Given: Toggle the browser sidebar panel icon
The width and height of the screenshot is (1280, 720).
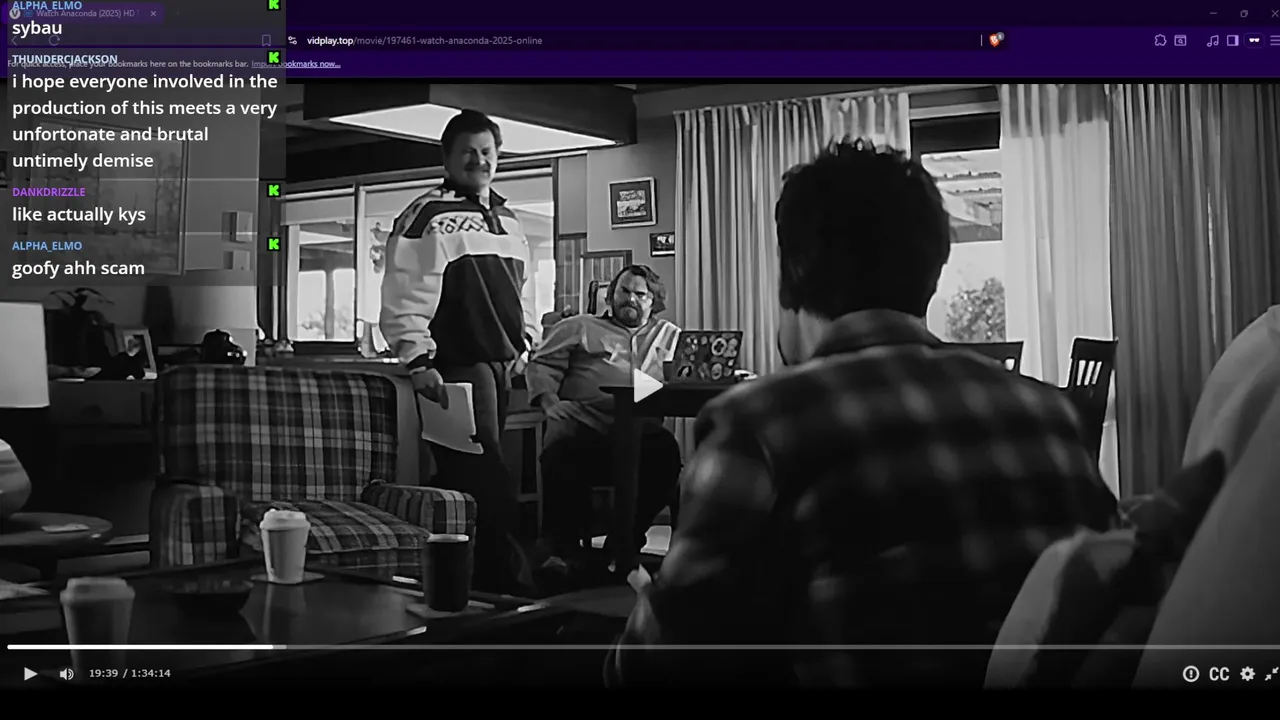Looking at the screenshot, I should pos(1232,40).
